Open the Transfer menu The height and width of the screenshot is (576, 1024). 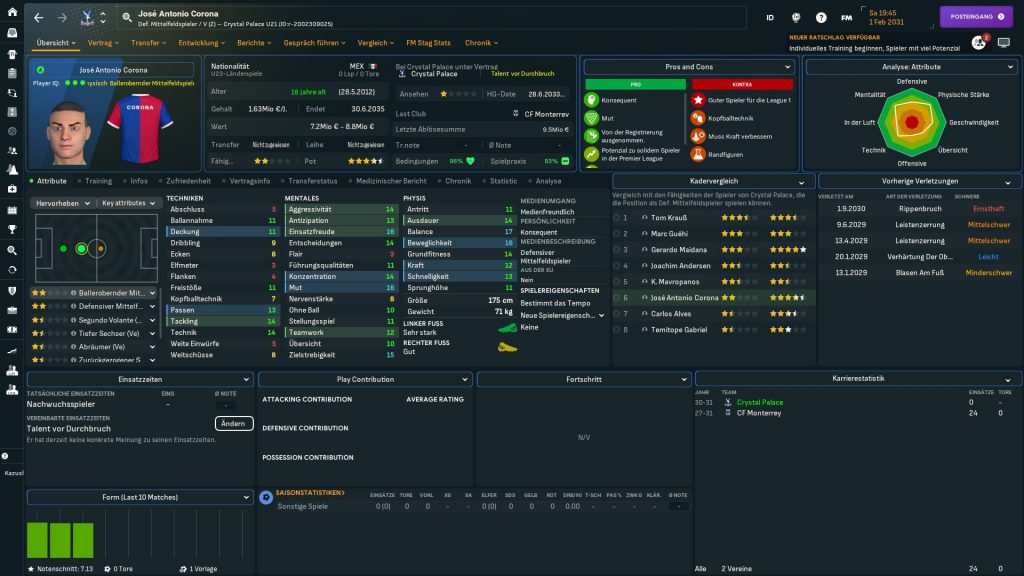(x=149, y=43)
